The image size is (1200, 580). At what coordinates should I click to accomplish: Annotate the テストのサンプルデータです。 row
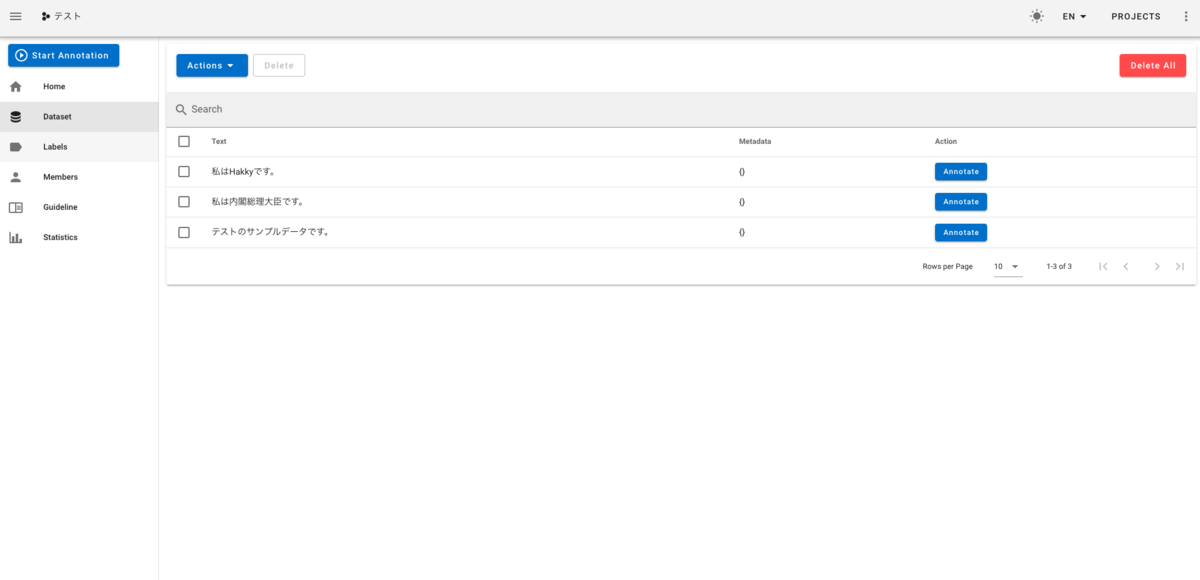pos(961,233)
